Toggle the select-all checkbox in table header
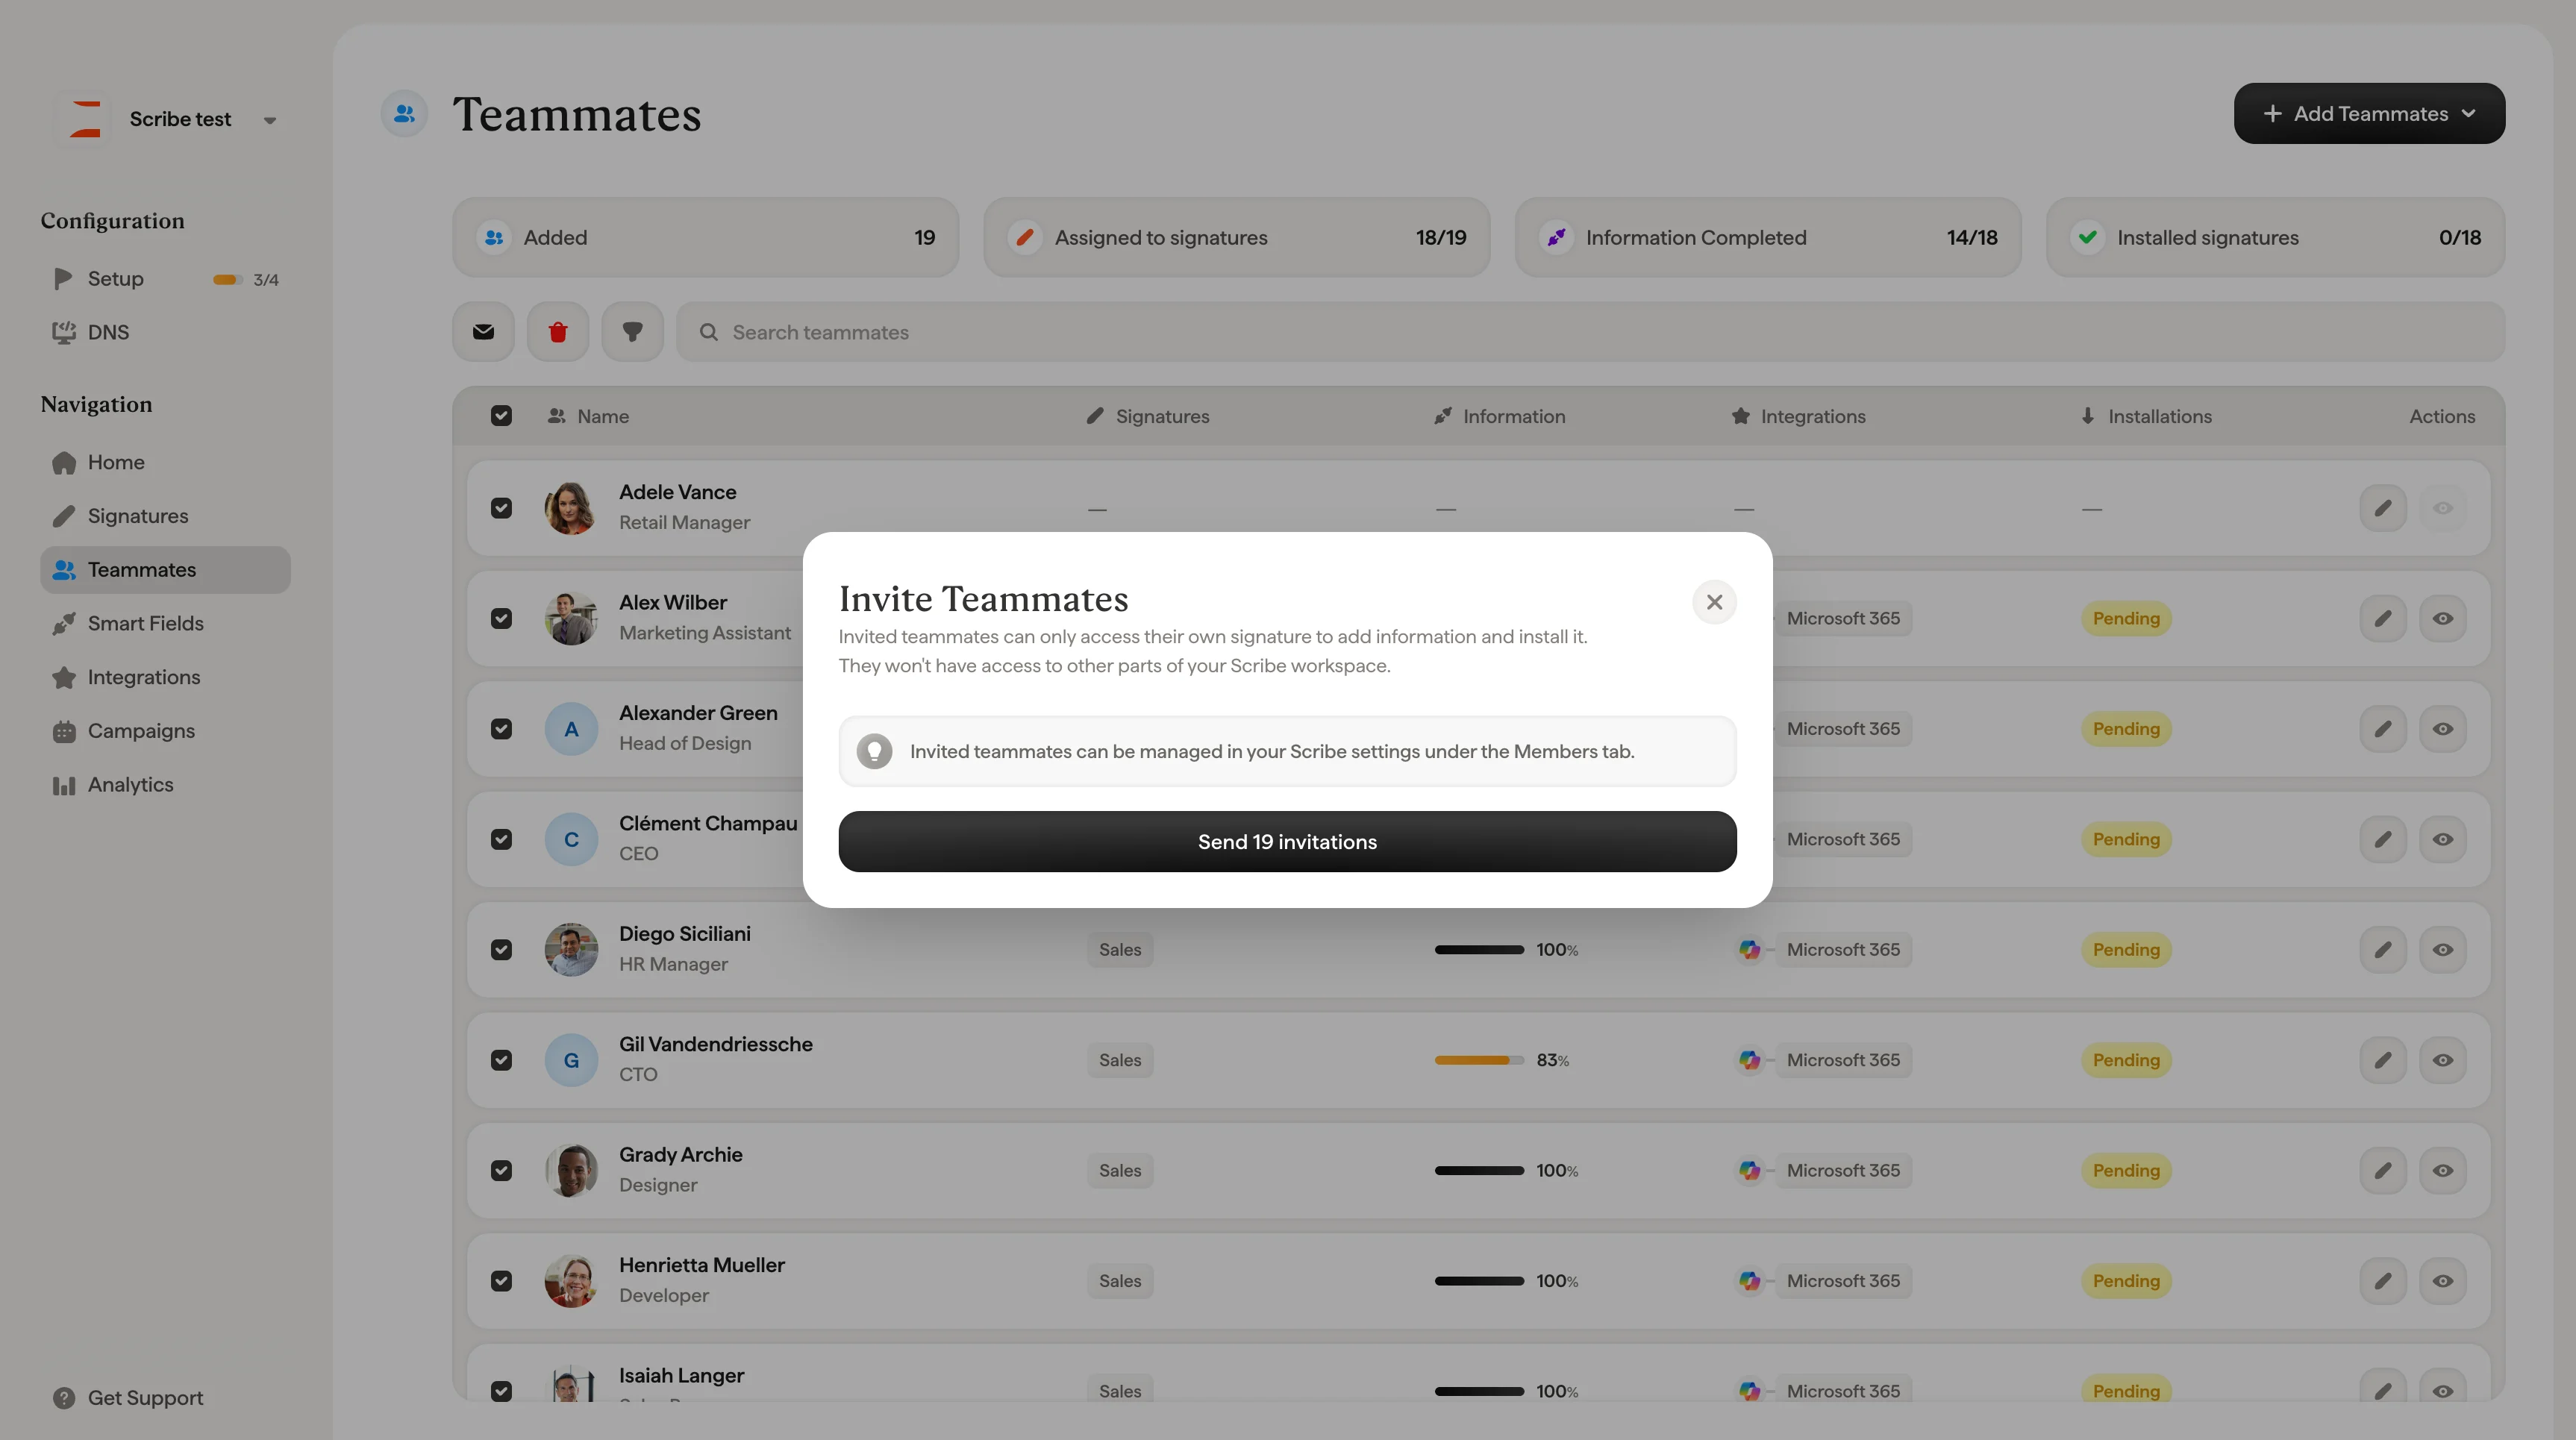Screen dimensions: 2576x1440 pyautogui.click(x=501, y=416)
